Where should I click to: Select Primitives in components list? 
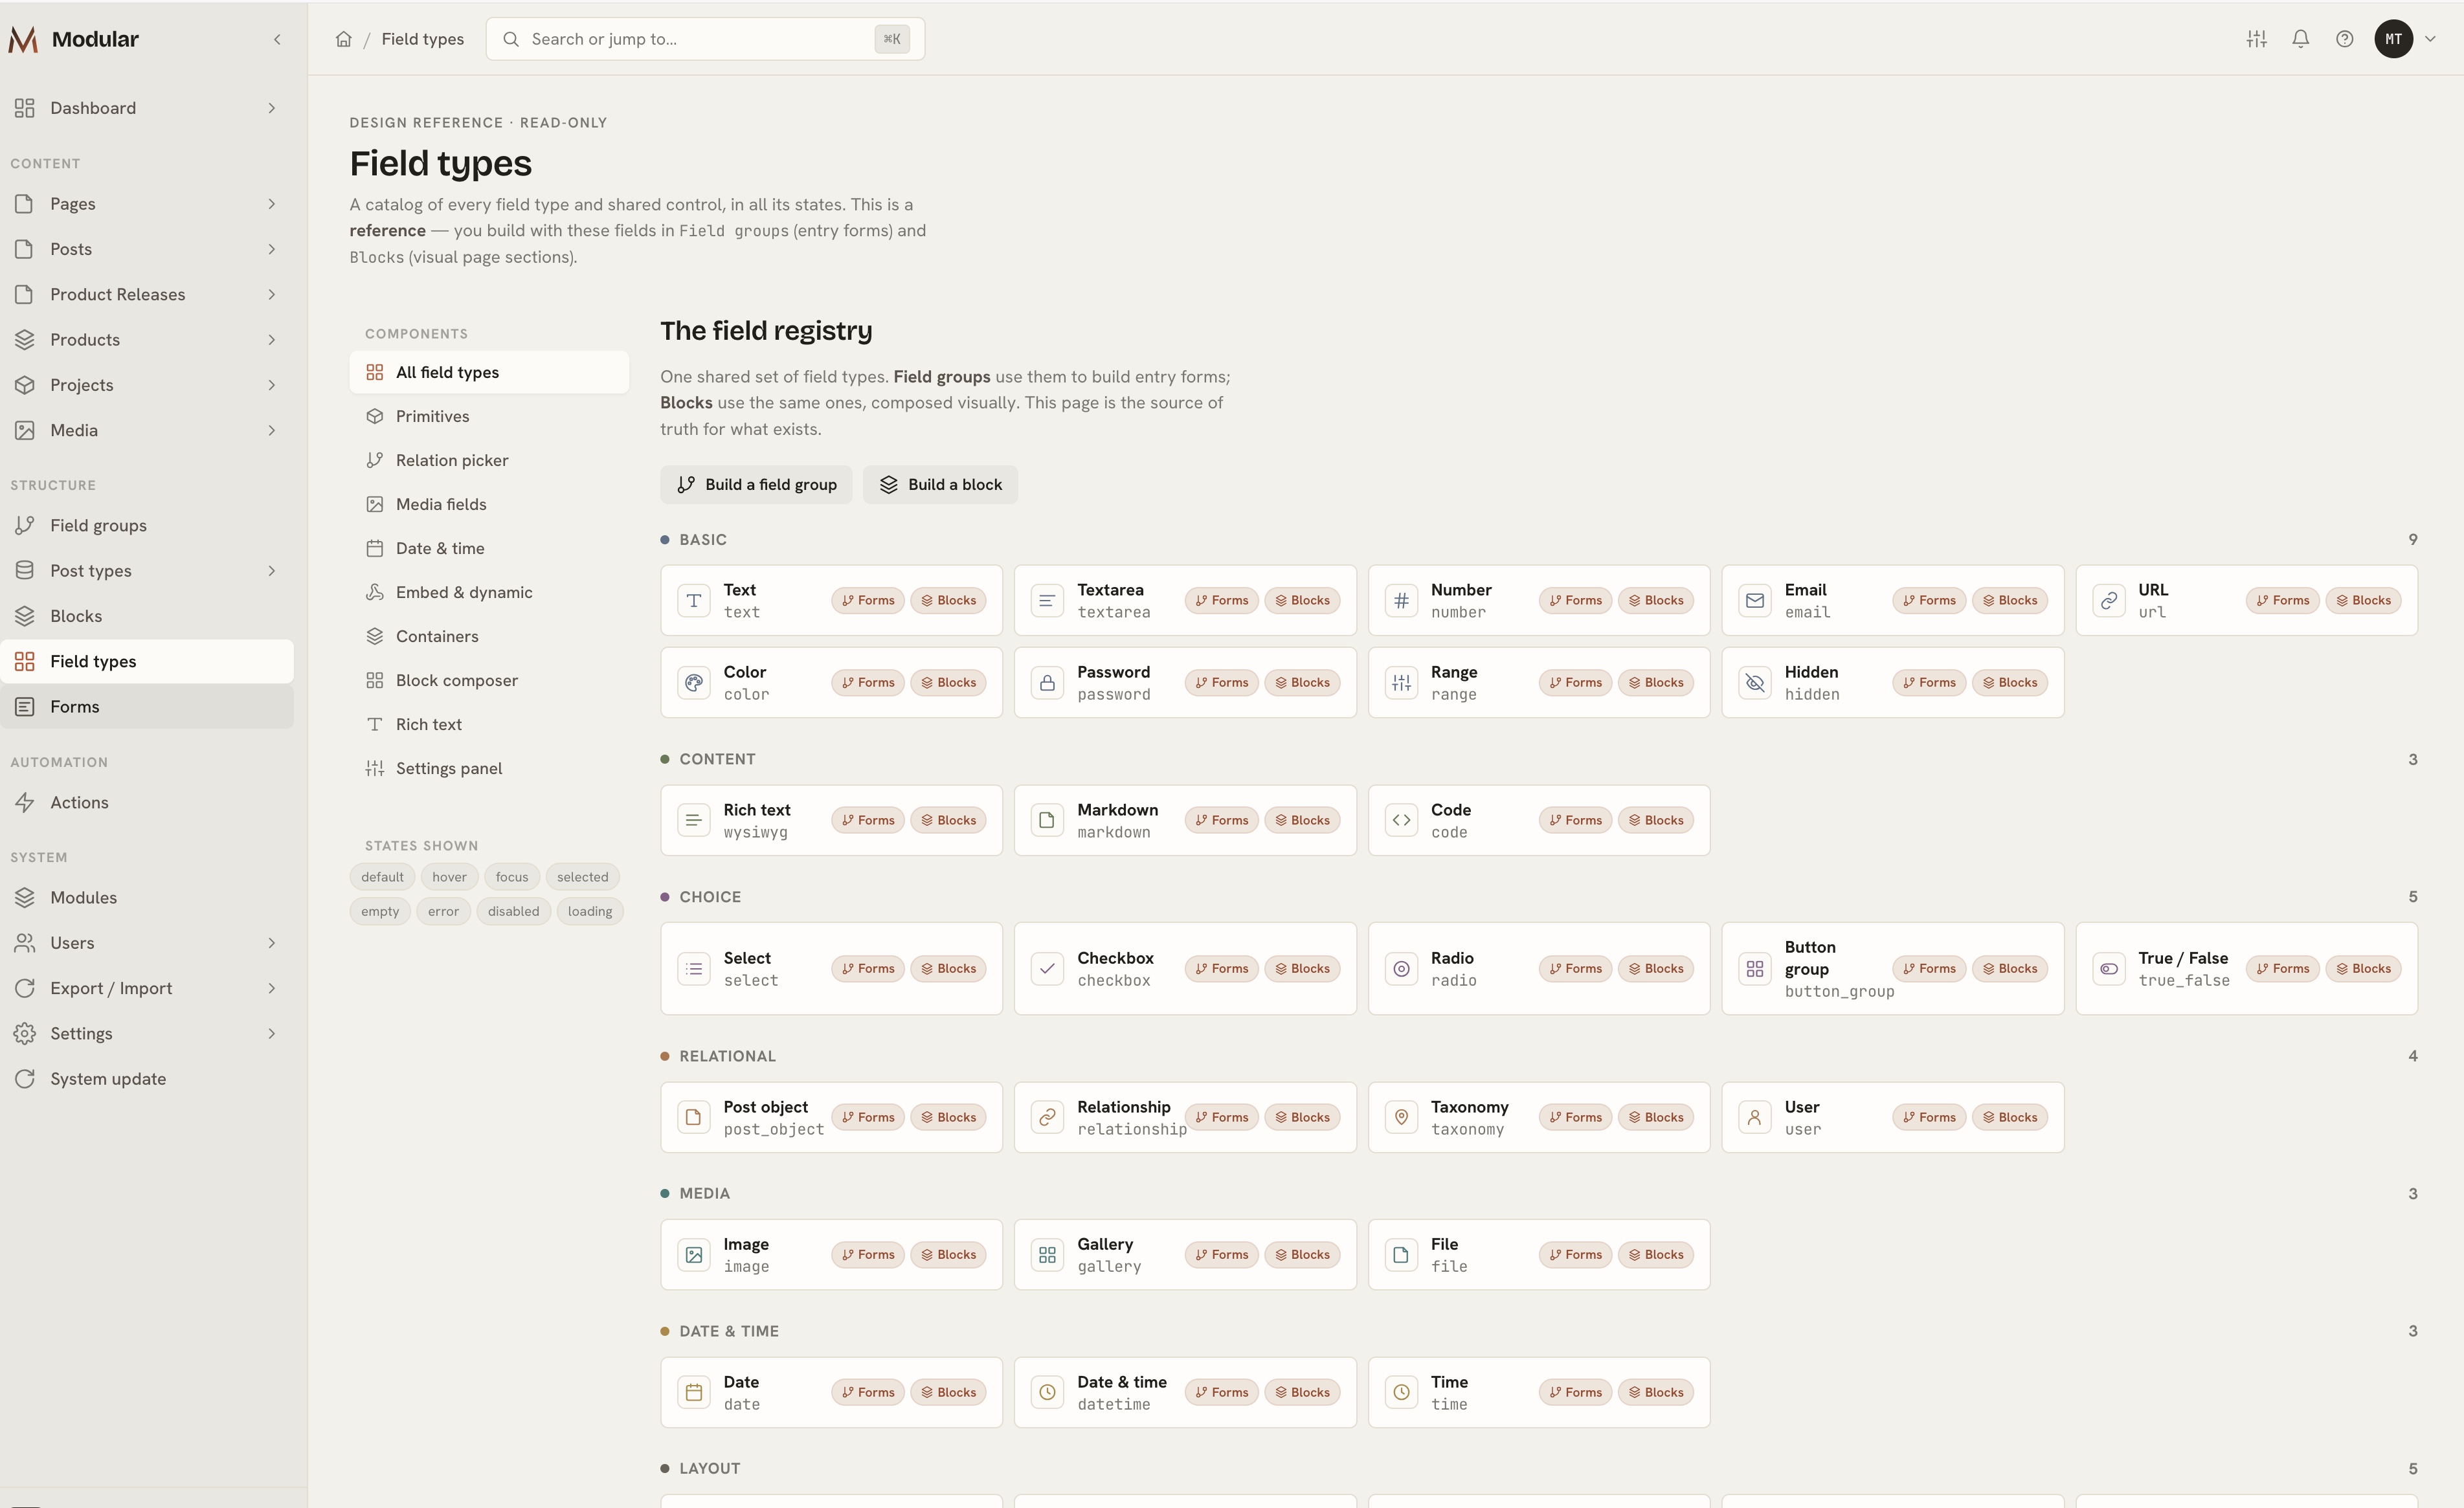(489, 416)
